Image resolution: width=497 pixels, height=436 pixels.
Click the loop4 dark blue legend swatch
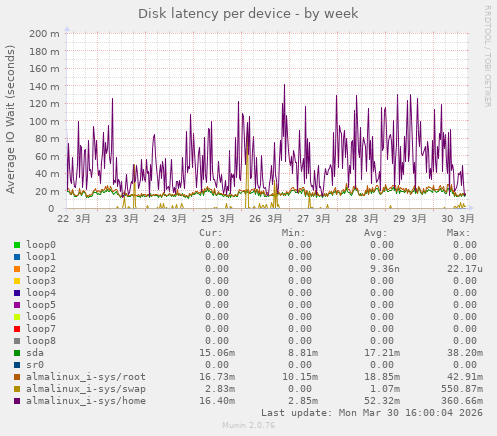(x=17, y=293)
